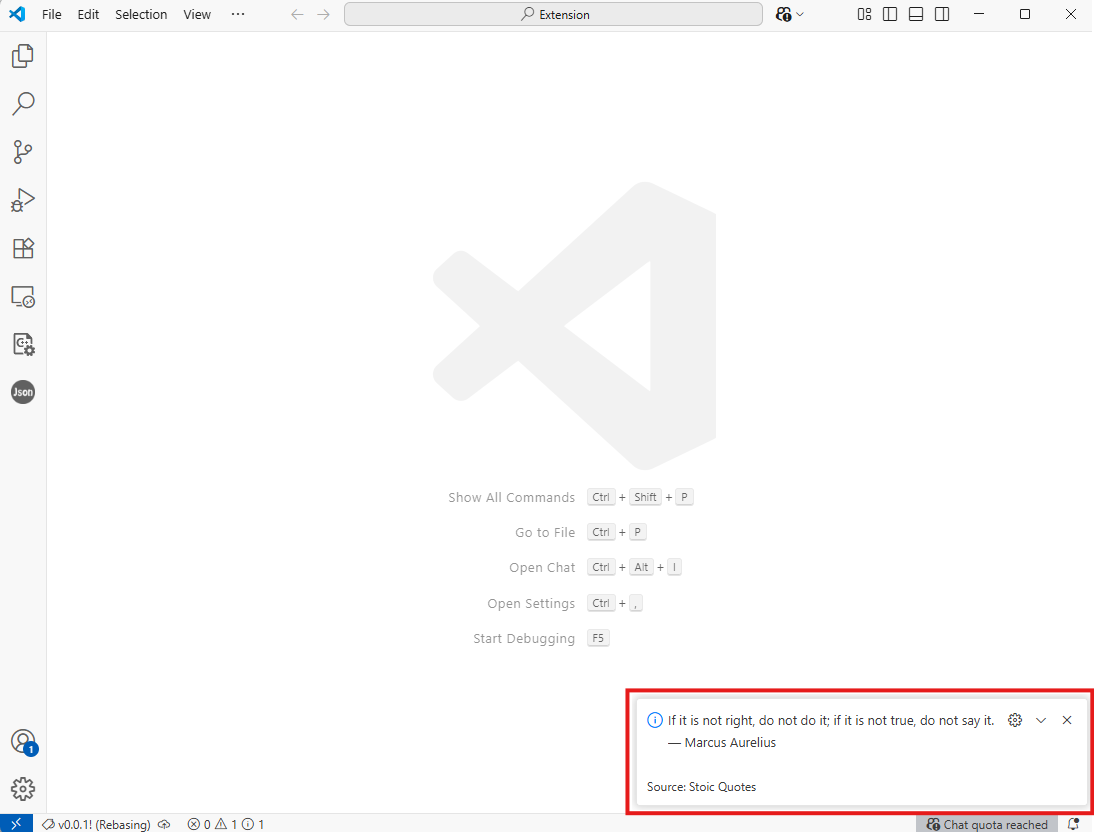Open the Explorer view in the activity bar
The image size is (1094, 832).
tap(23, 56)
